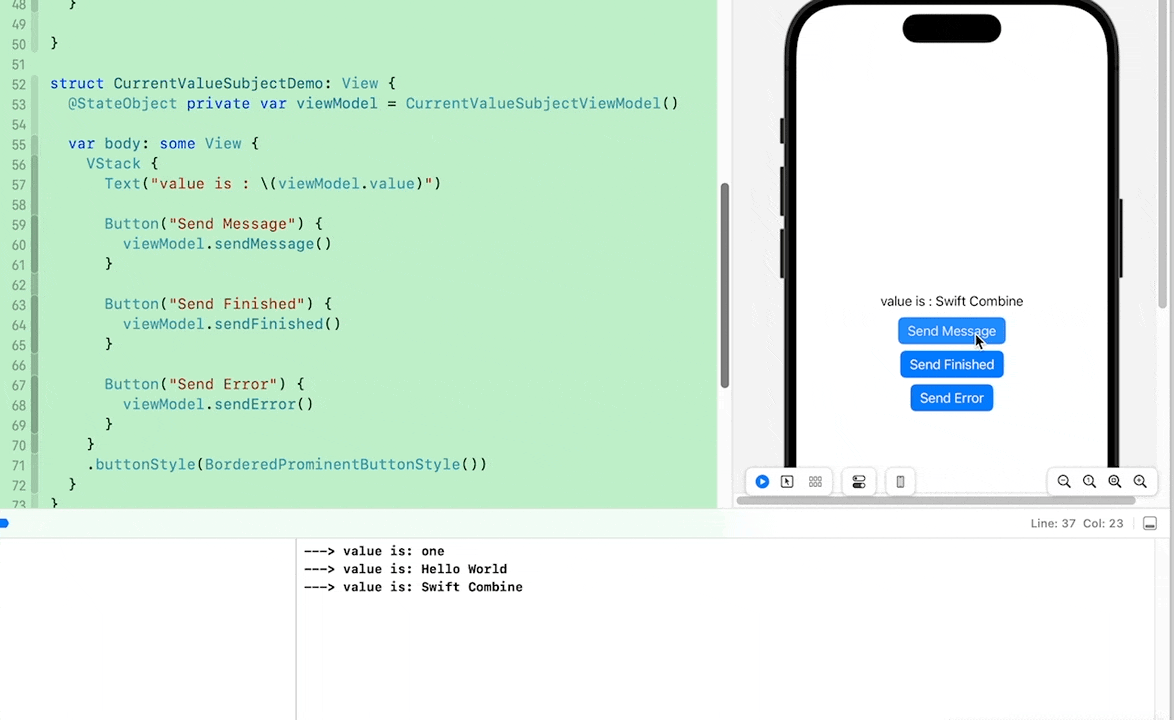Click 'CurrentValueSubjectViewModel()' in code
Image resolution: width=1174 pixels, height=720 pixels.
pyautogui.click(x=542, y=103)
